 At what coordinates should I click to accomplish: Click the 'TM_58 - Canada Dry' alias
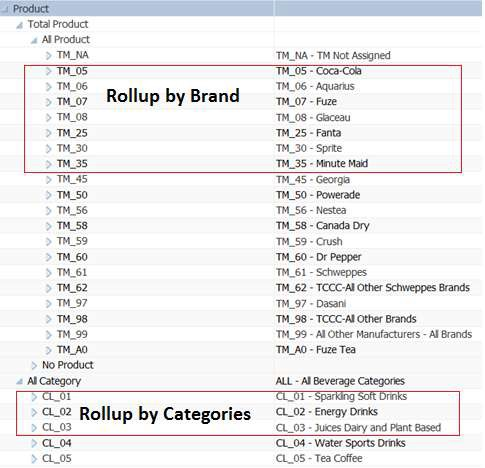click(323, 226)
